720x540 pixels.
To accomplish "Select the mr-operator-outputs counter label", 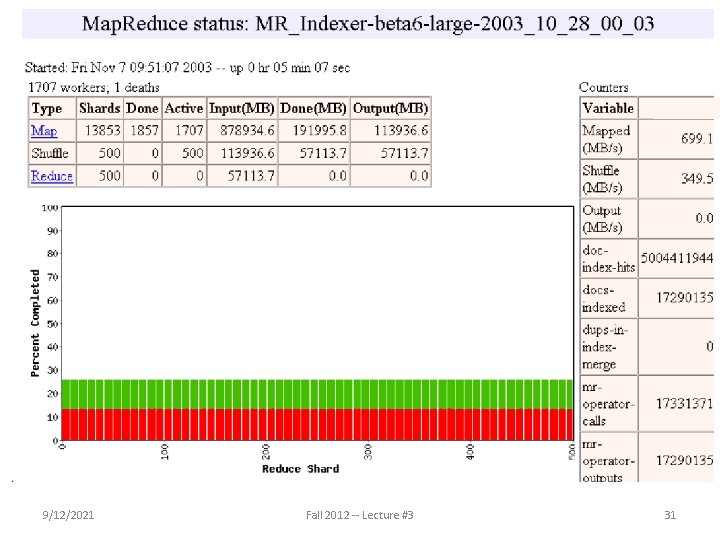I will (608, 461).
